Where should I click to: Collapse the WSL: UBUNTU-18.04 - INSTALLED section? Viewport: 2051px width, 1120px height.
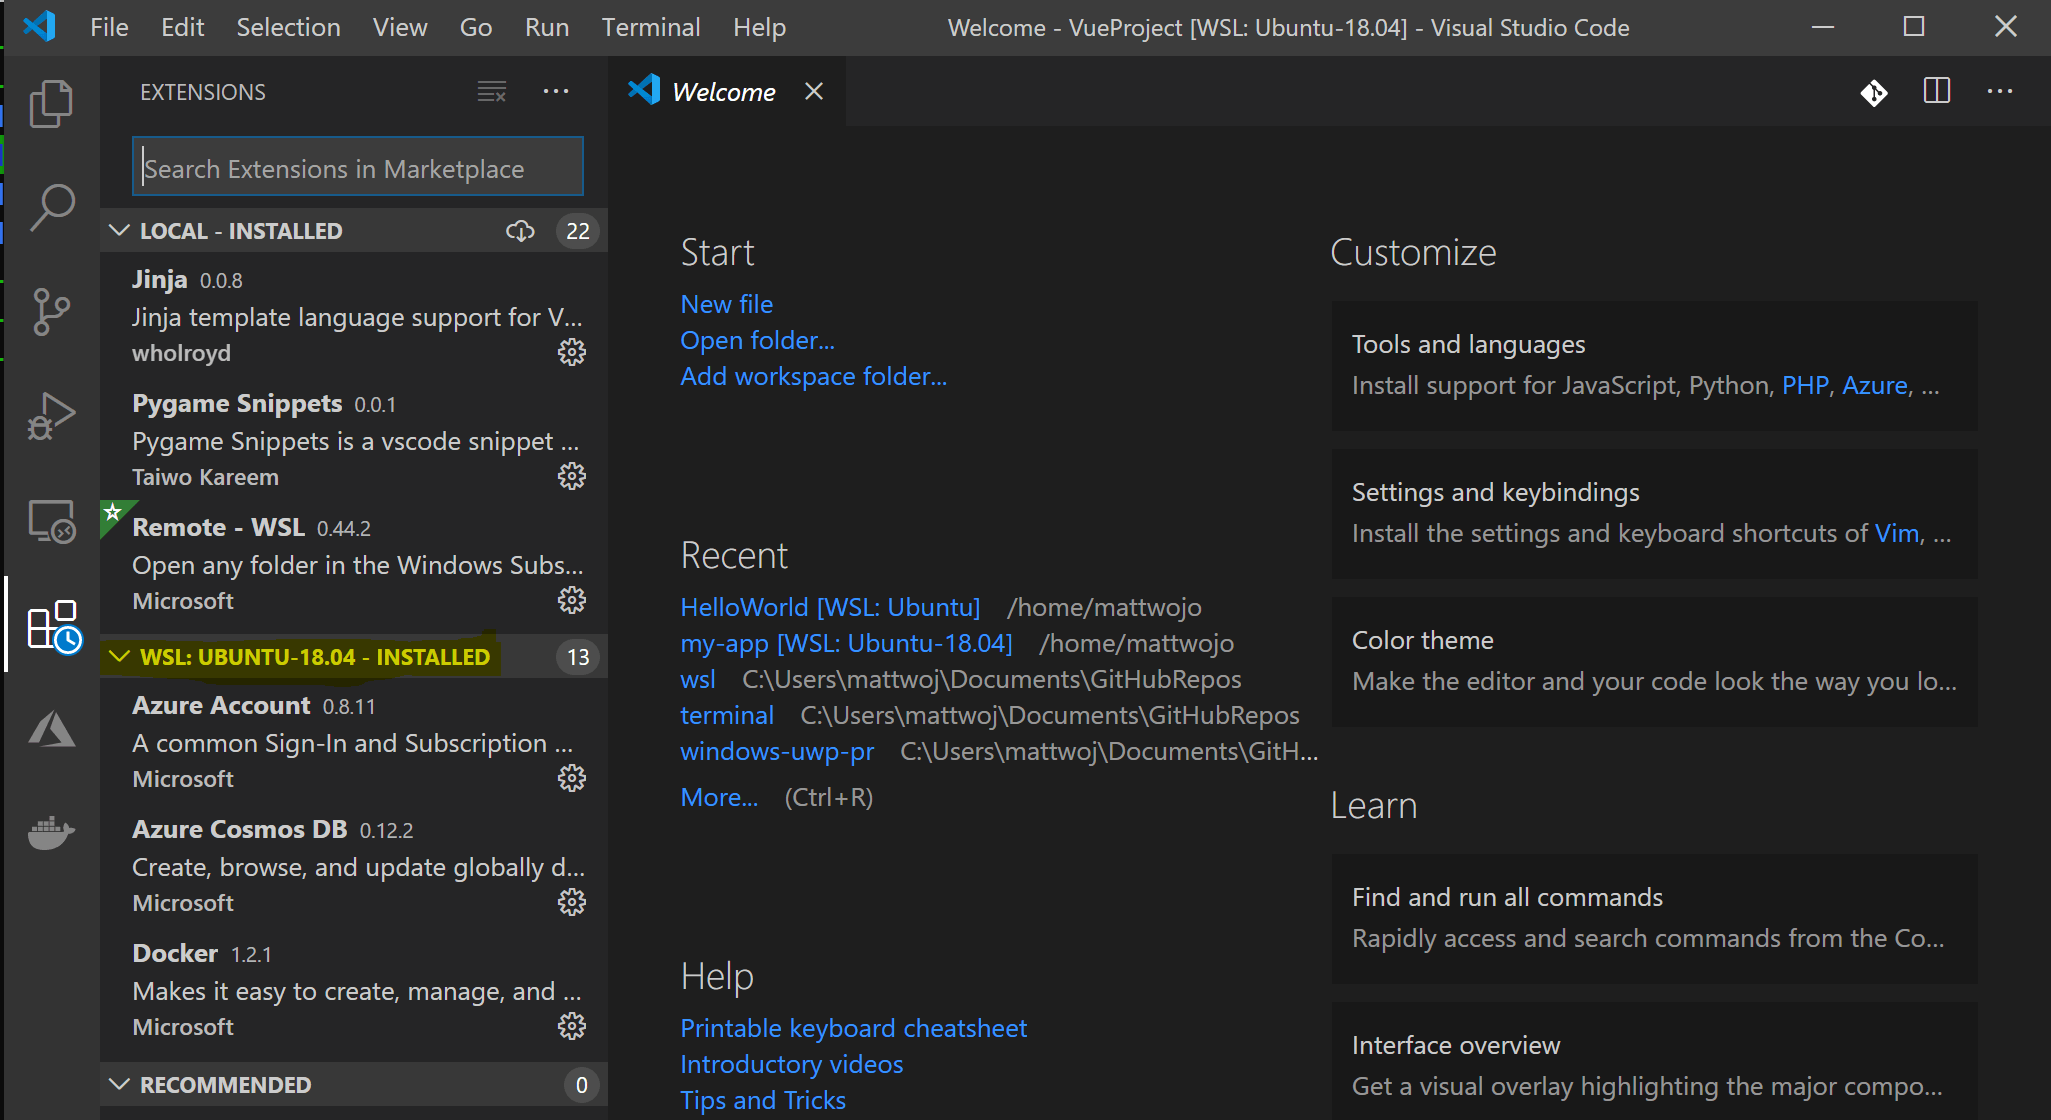tap(121, 657)
